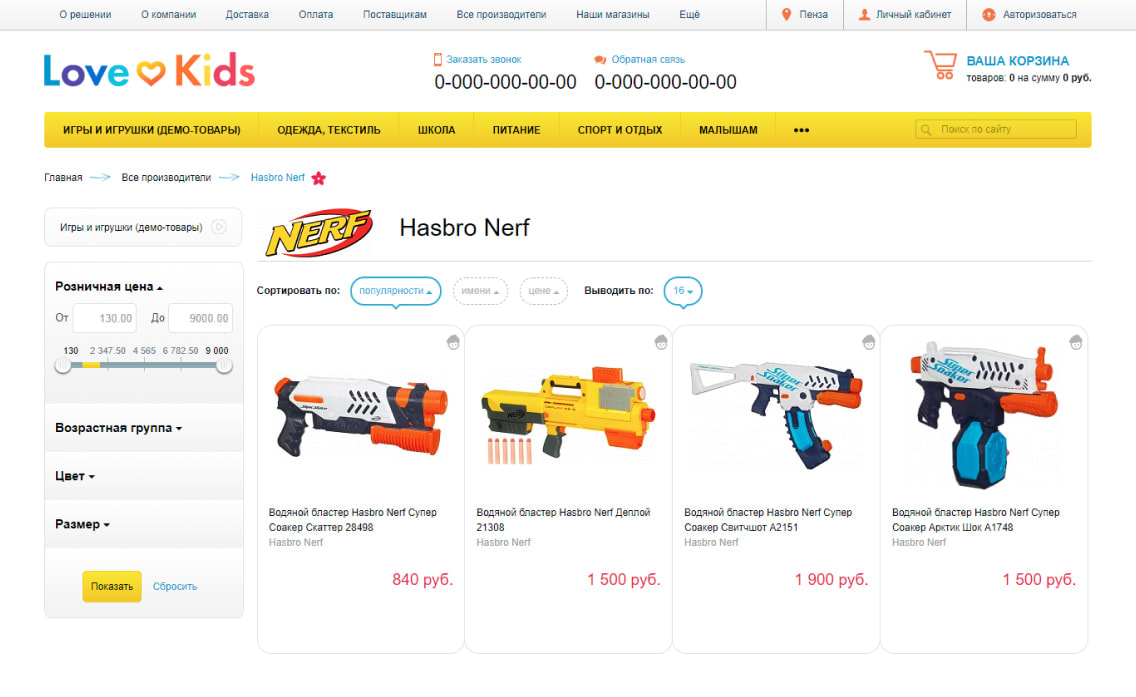The height and width of the screenshot is (697, 1136).
Task: Click the face icon on the Скаттер 28498 card
Action: click(x=453, y=342)
